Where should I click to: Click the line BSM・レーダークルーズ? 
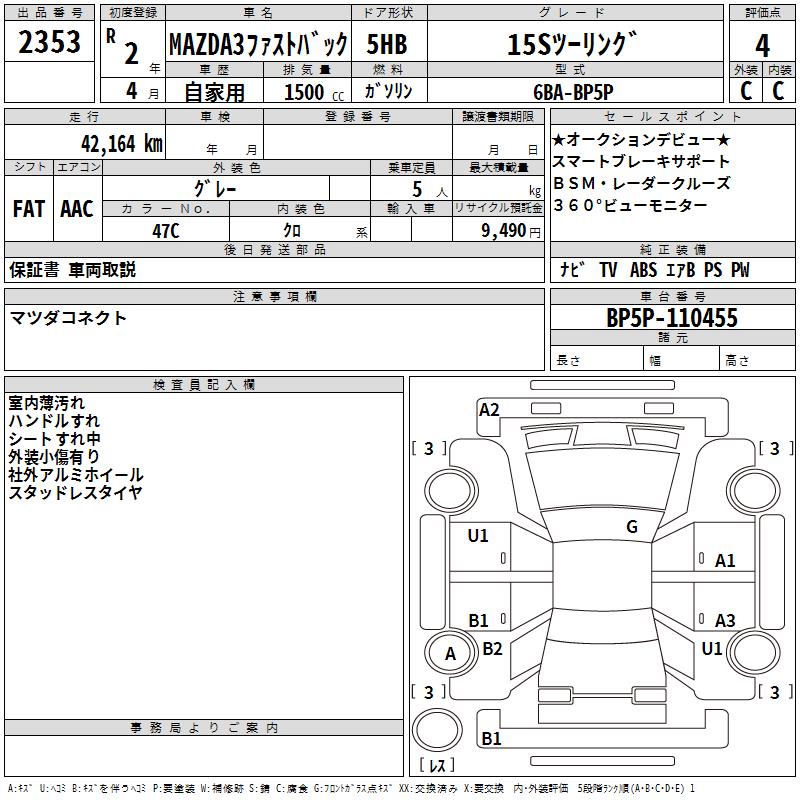point(642,183)
